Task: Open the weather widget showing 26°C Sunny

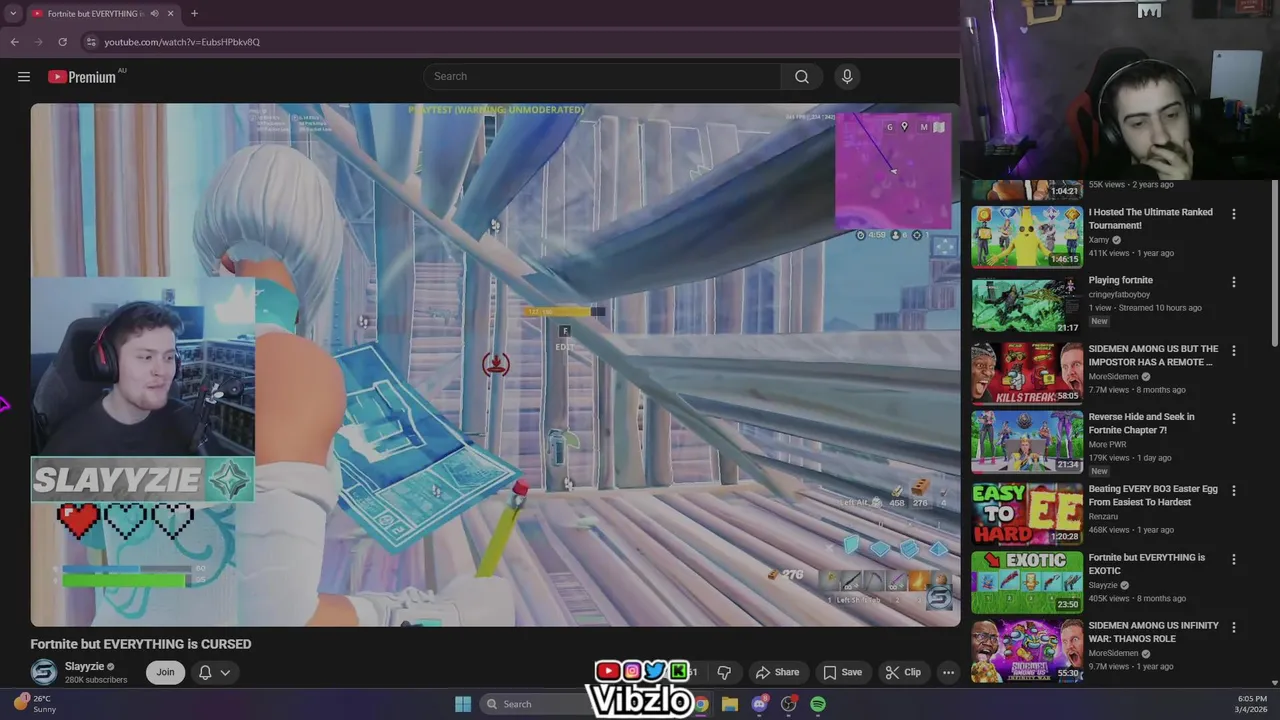Action: pos(34,704)
